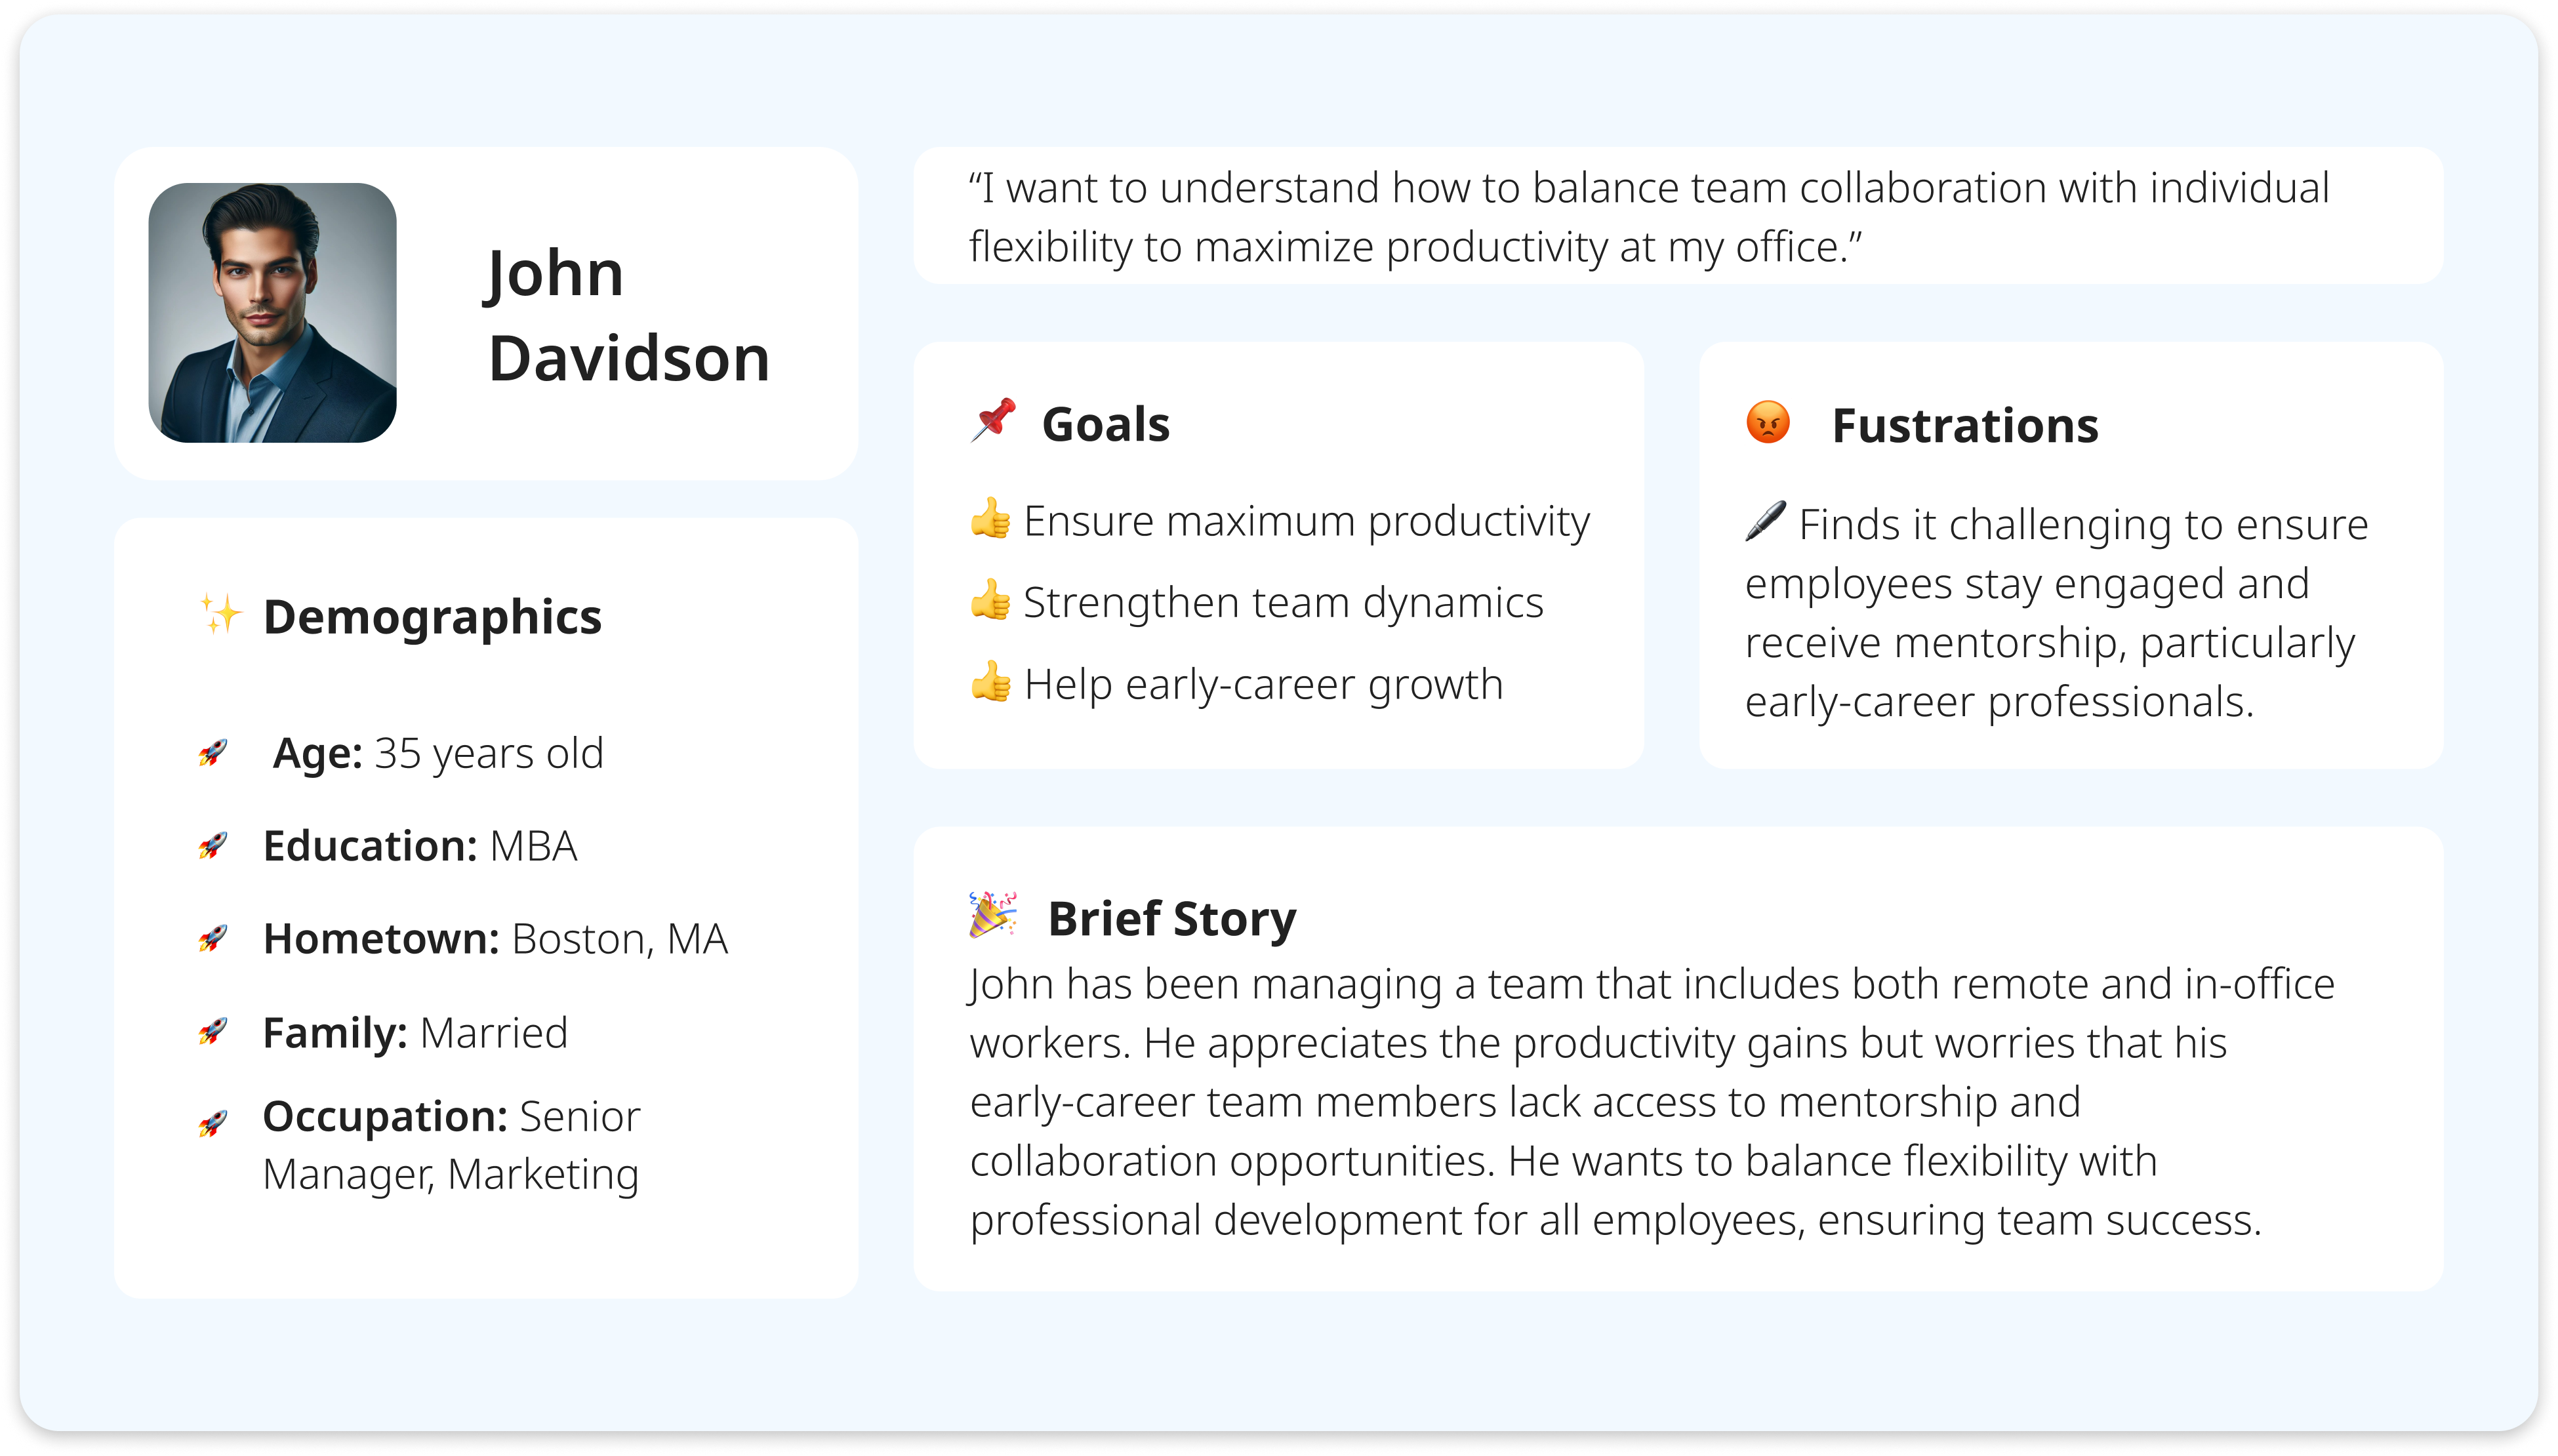Click the rocket icon beside Age

coord(213,752)
